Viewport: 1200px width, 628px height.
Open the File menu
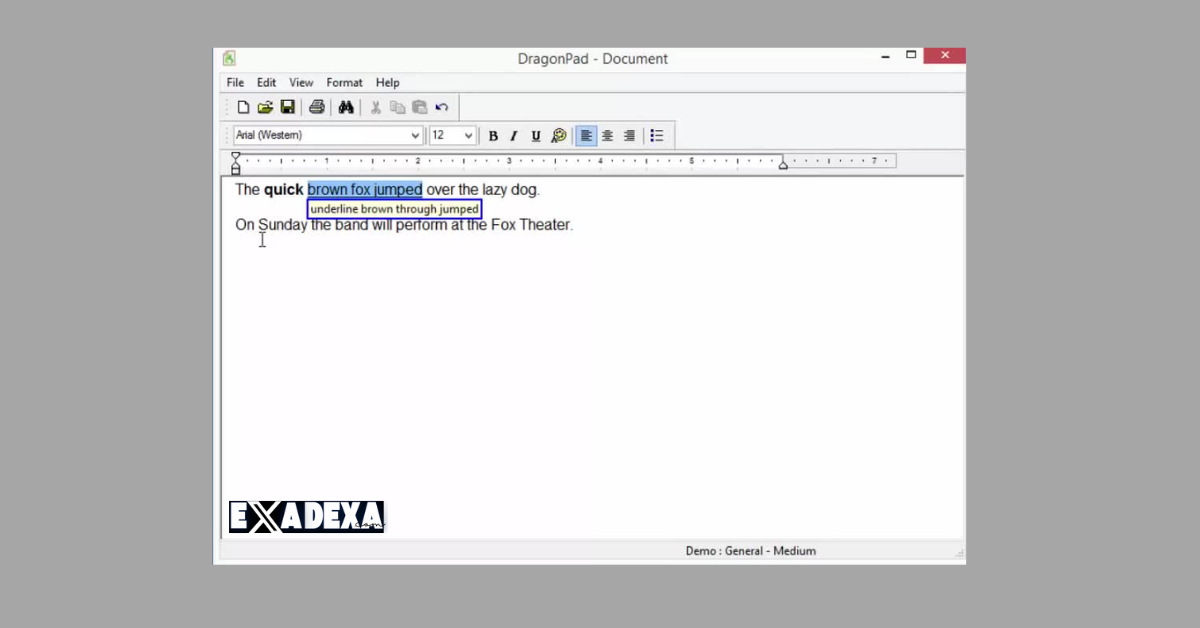pyautogui.click(x=234, y=82)
